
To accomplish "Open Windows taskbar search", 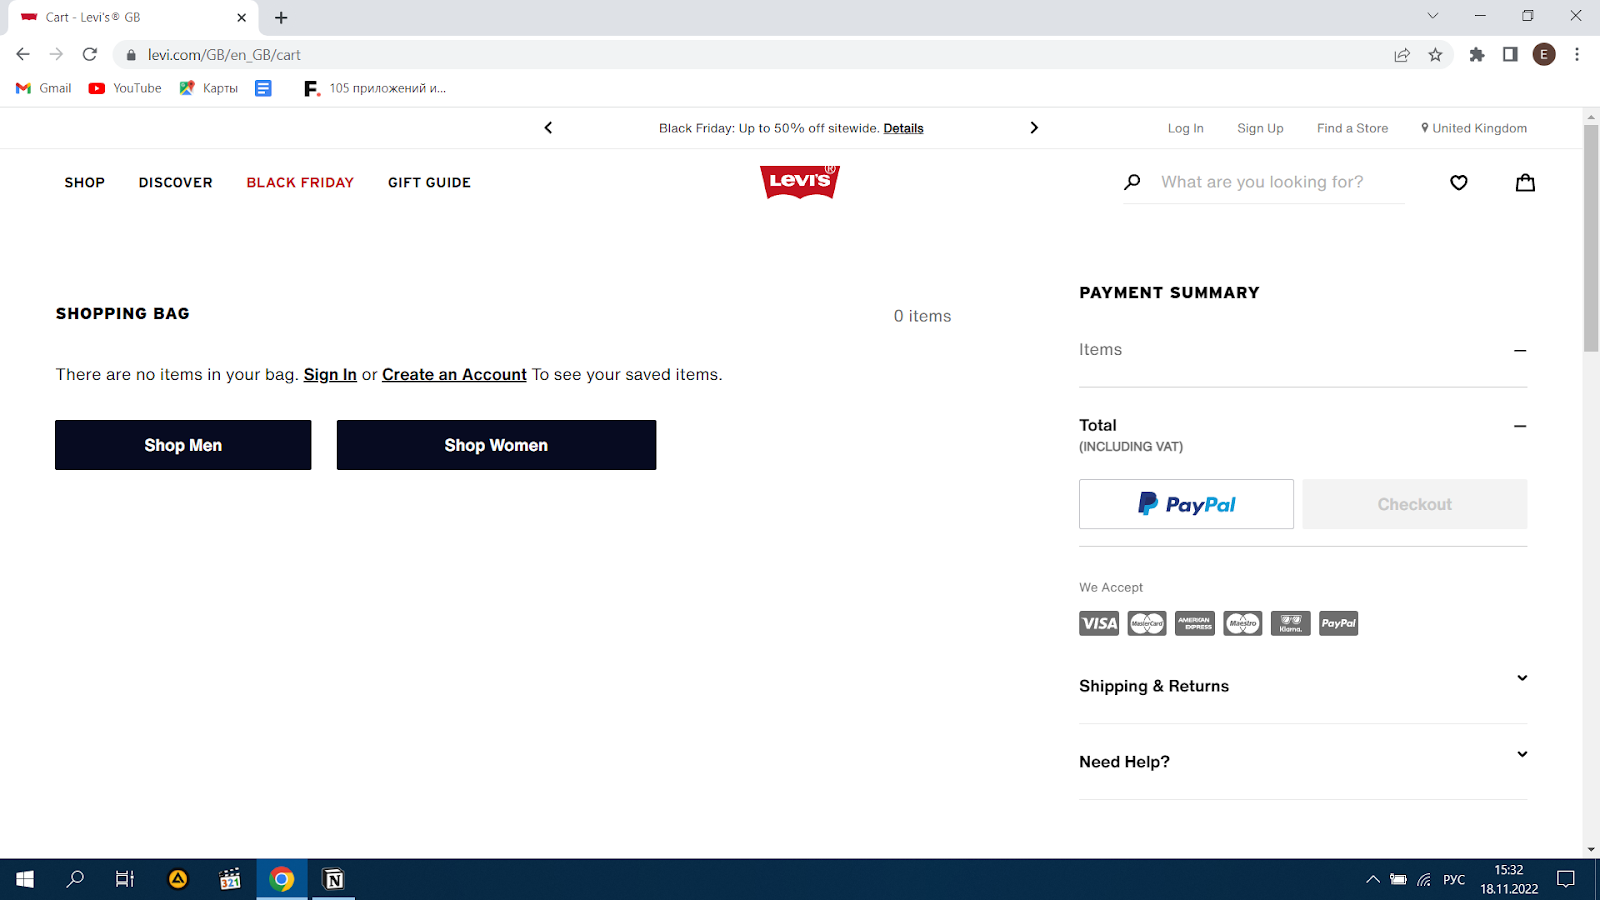I will [75, 879].
